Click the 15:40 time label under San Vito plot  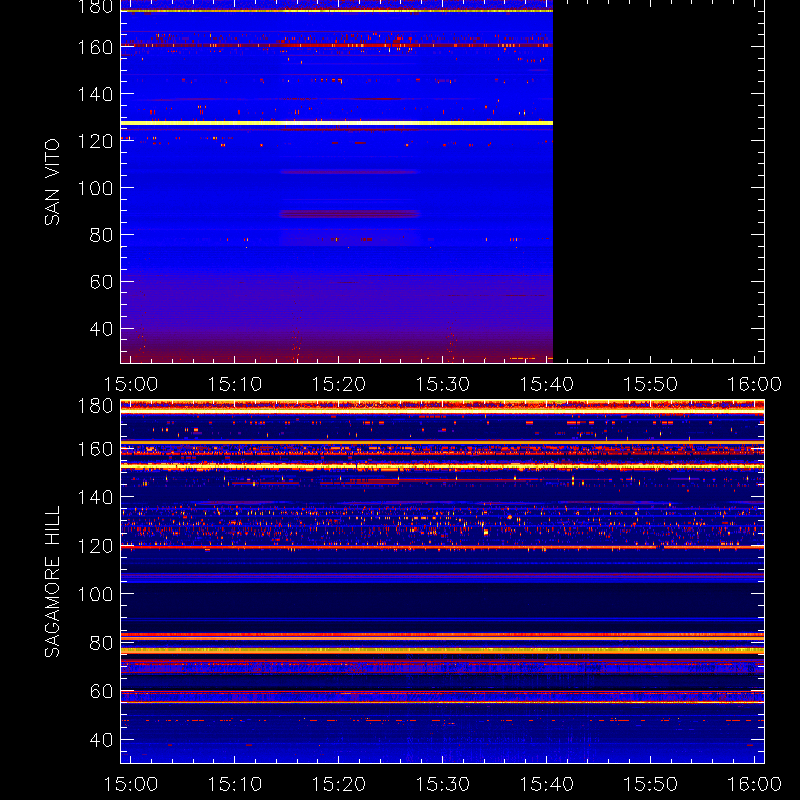[x=546, y=384]
